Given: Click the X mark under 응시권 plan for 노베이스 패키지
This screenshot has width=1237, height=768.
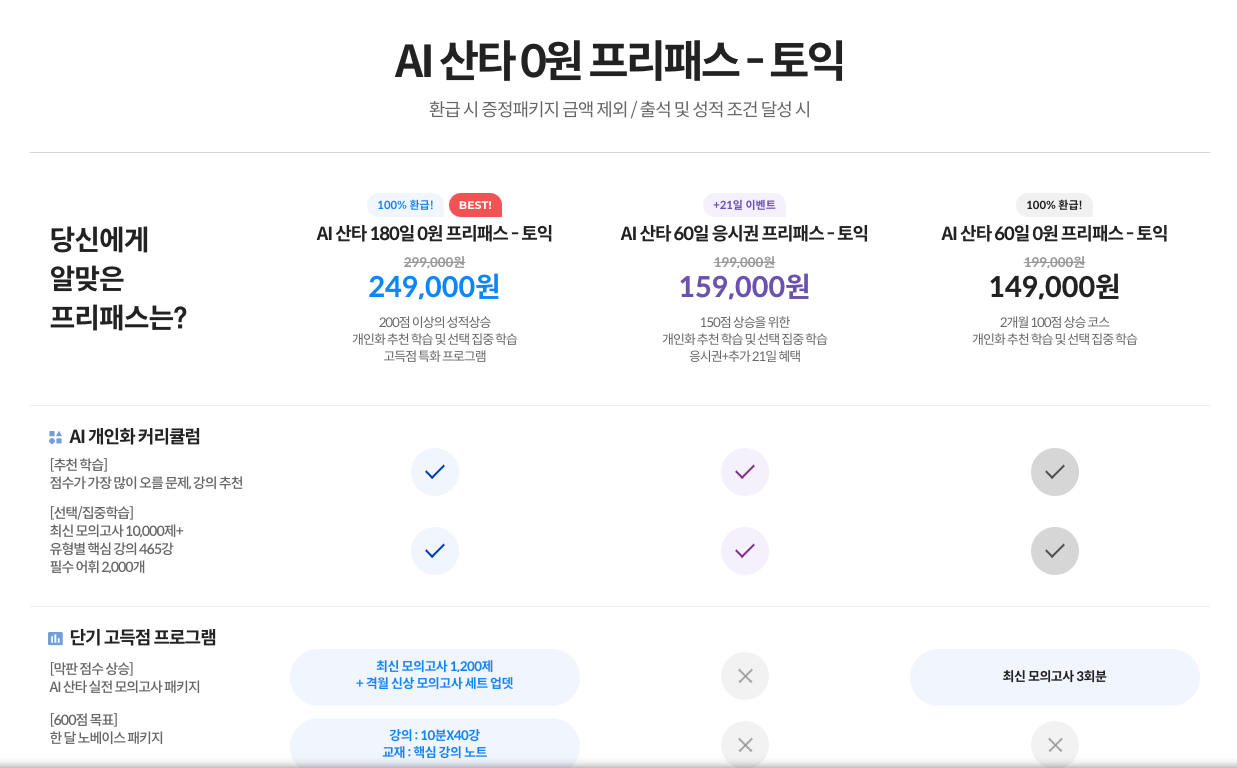Looking at the screenshot, I should pyautogui.click(x=744, y=745).
